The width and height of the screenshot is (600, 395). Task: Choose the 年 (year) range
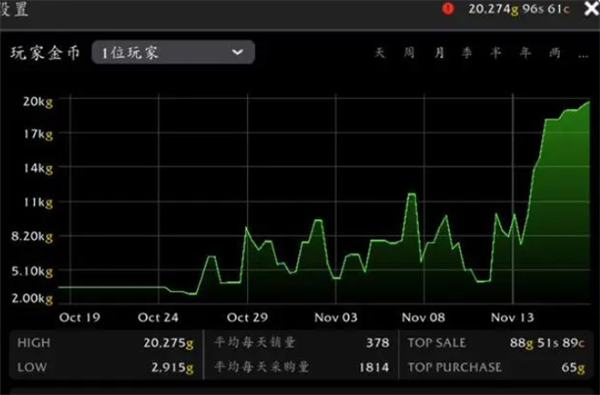coord(525,52)
